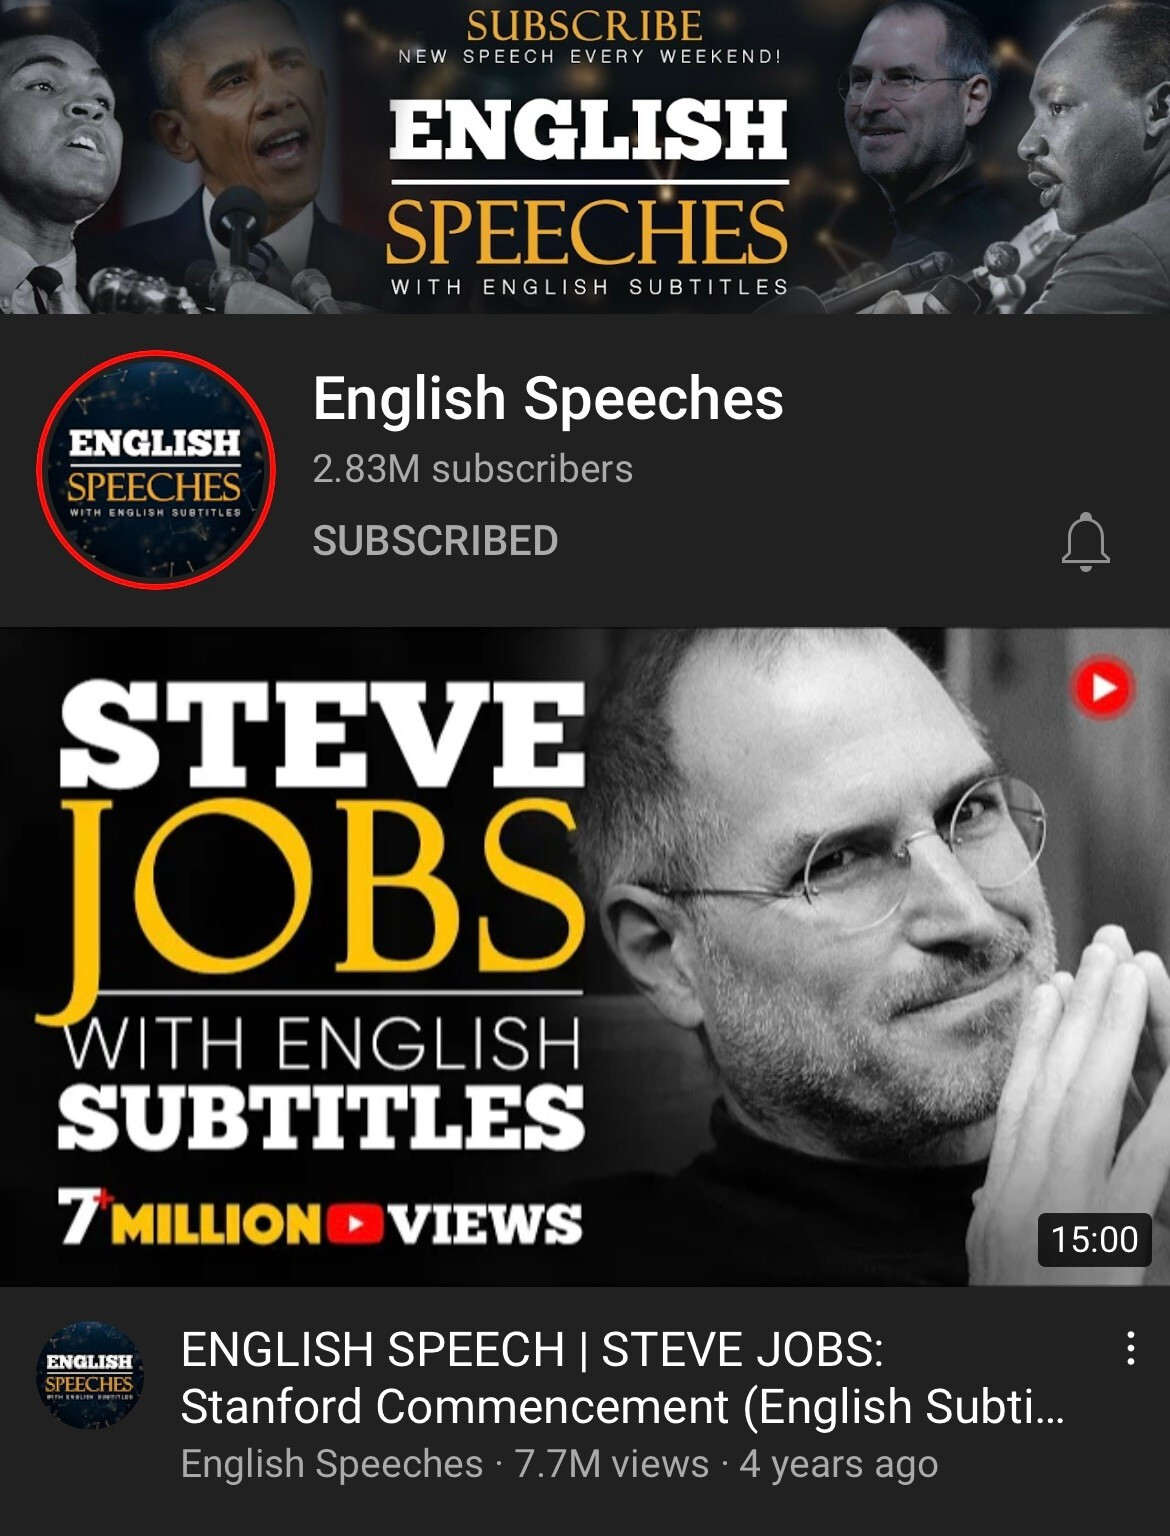Tap the '2.83M subscribers' text

[472, 469]
